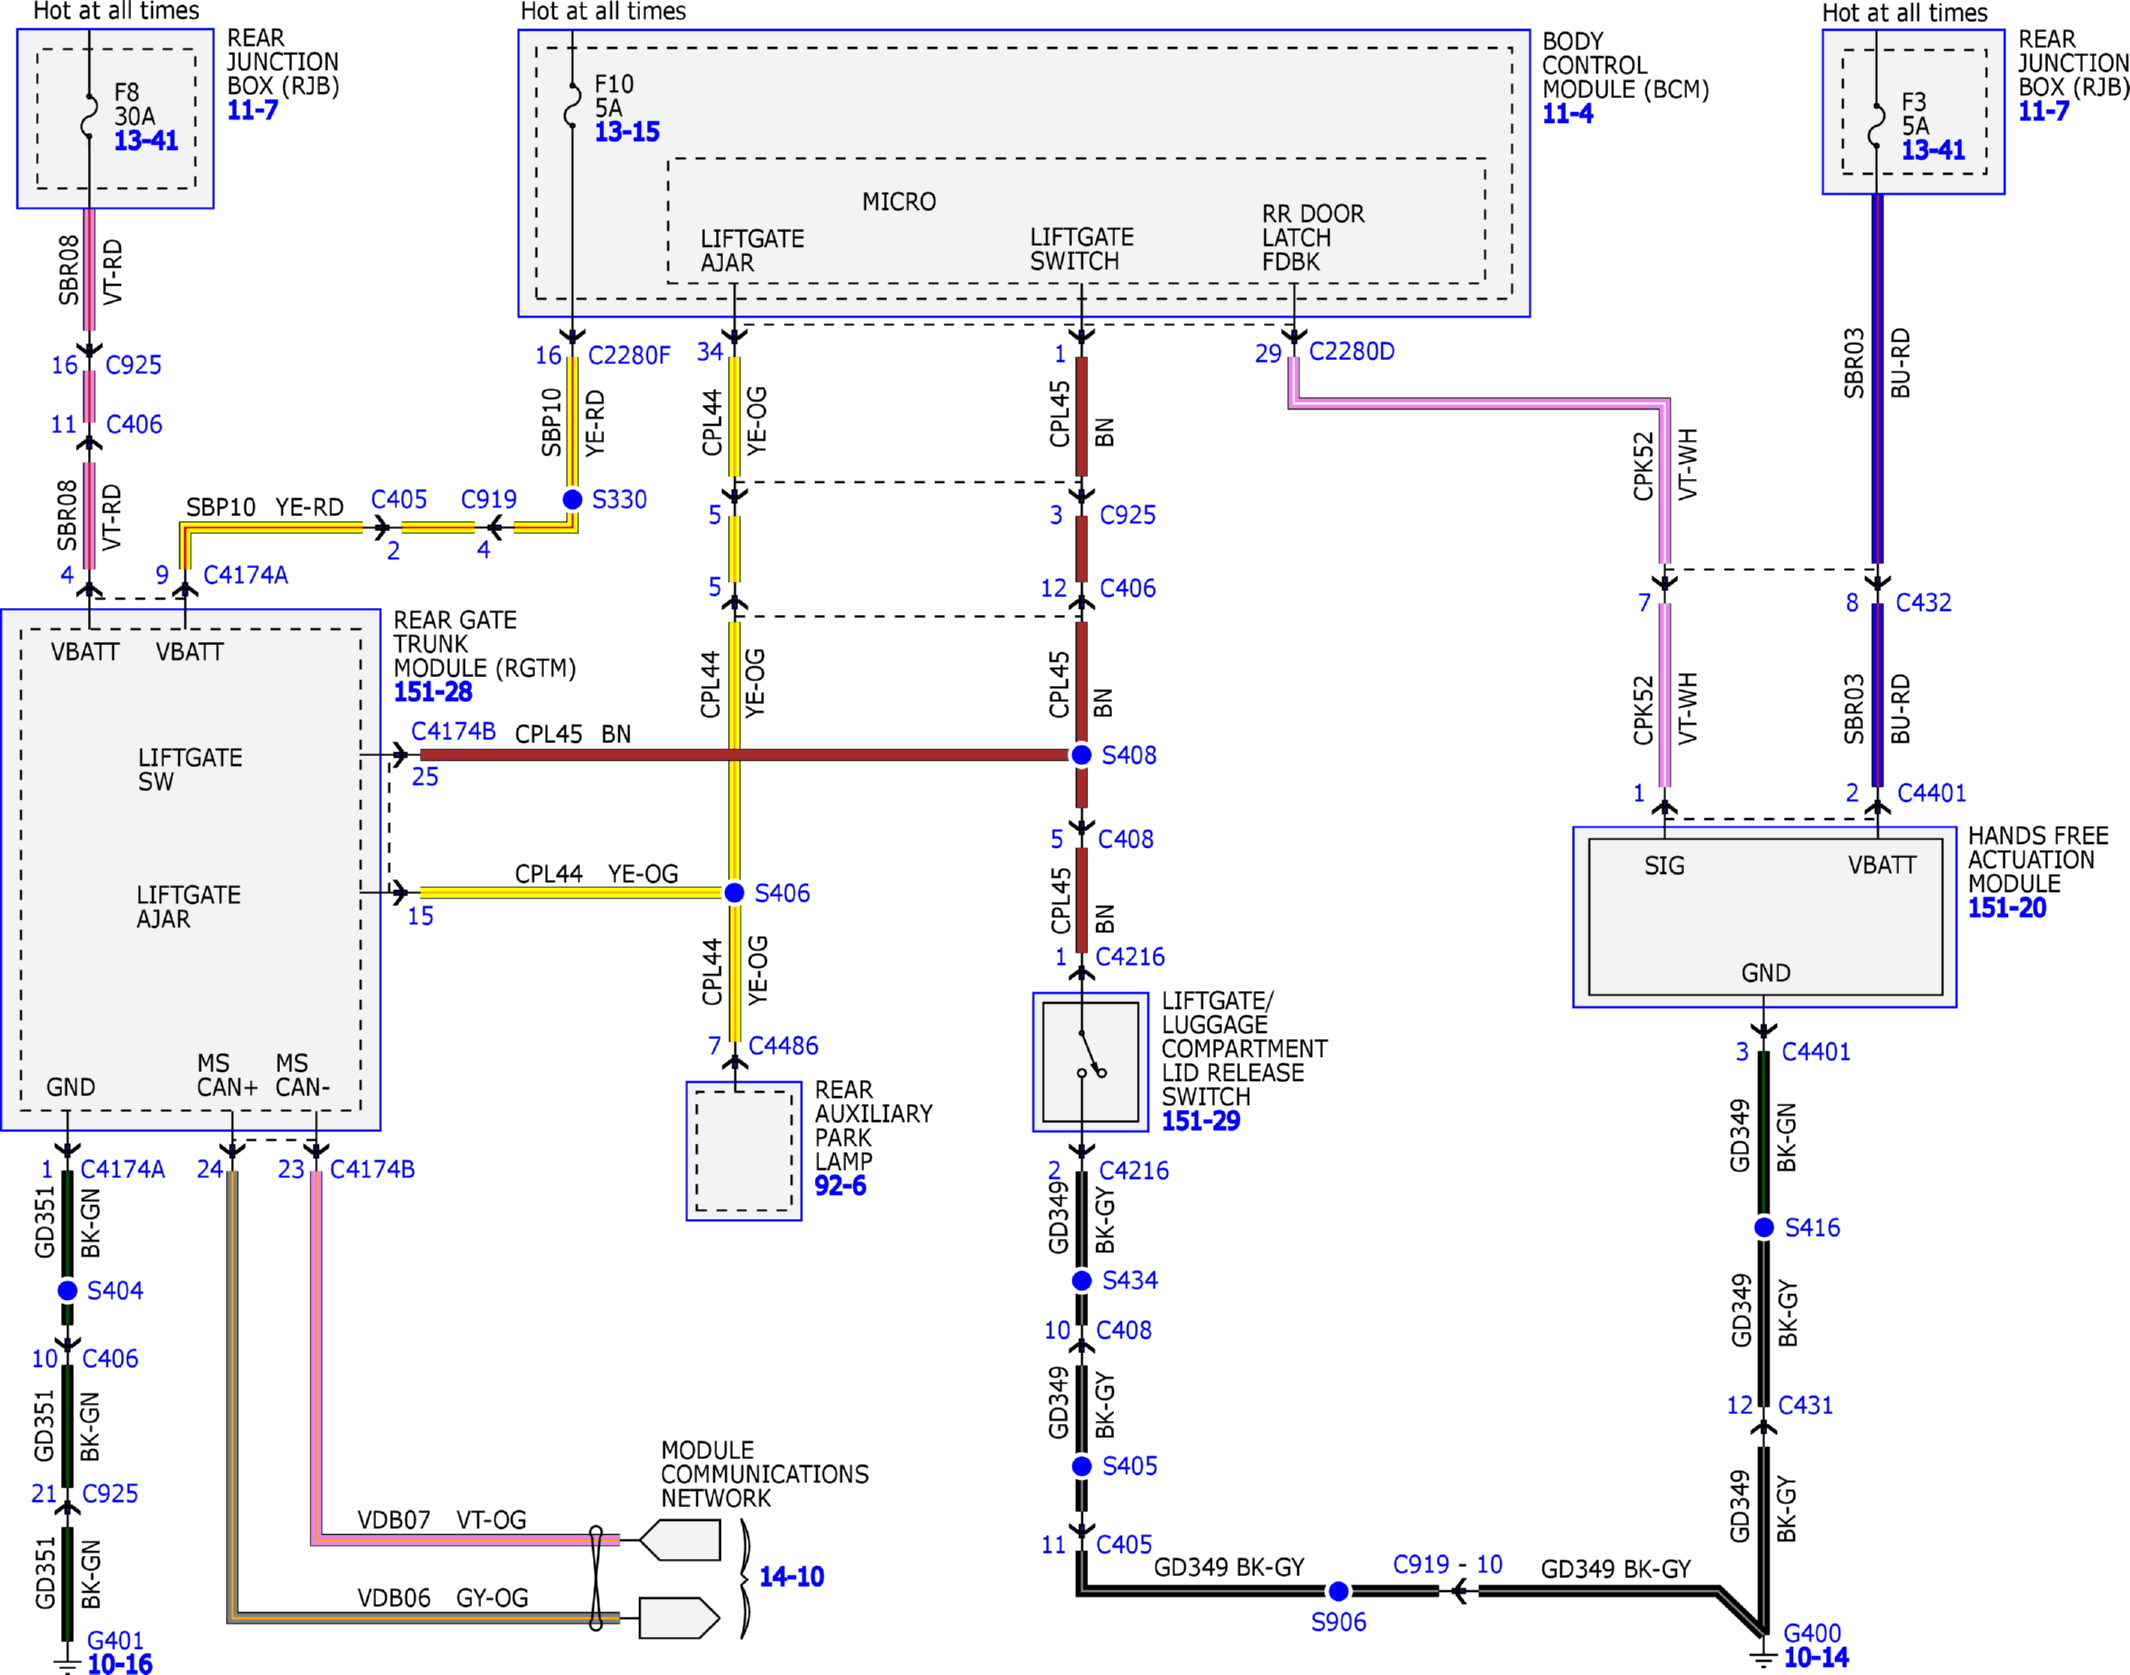Screen dimensions: 2130x1675
Task: Select the 'VDB06 GY-OG' wire label
Action: [x=443, y=1598]
